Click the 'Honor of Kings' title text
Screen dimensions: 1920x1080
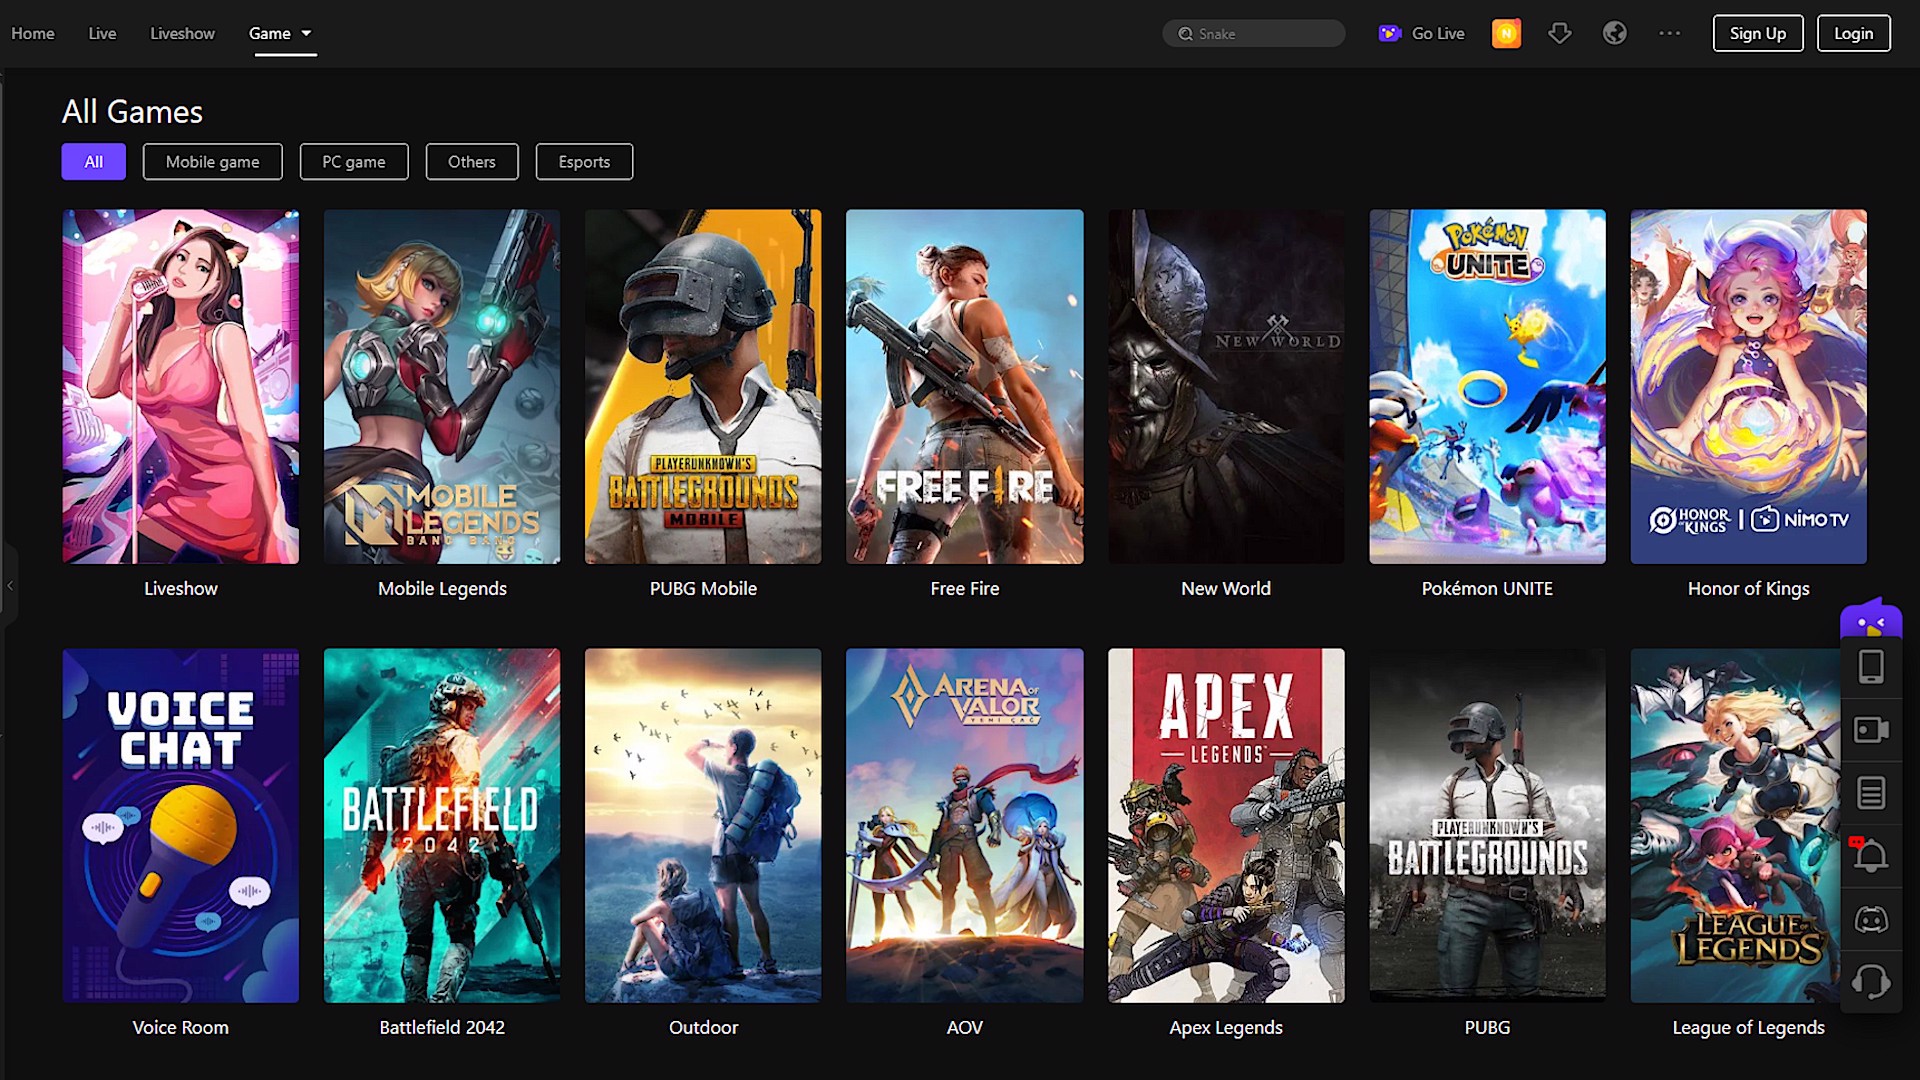pyautogui.click(x=1748, y=589)
